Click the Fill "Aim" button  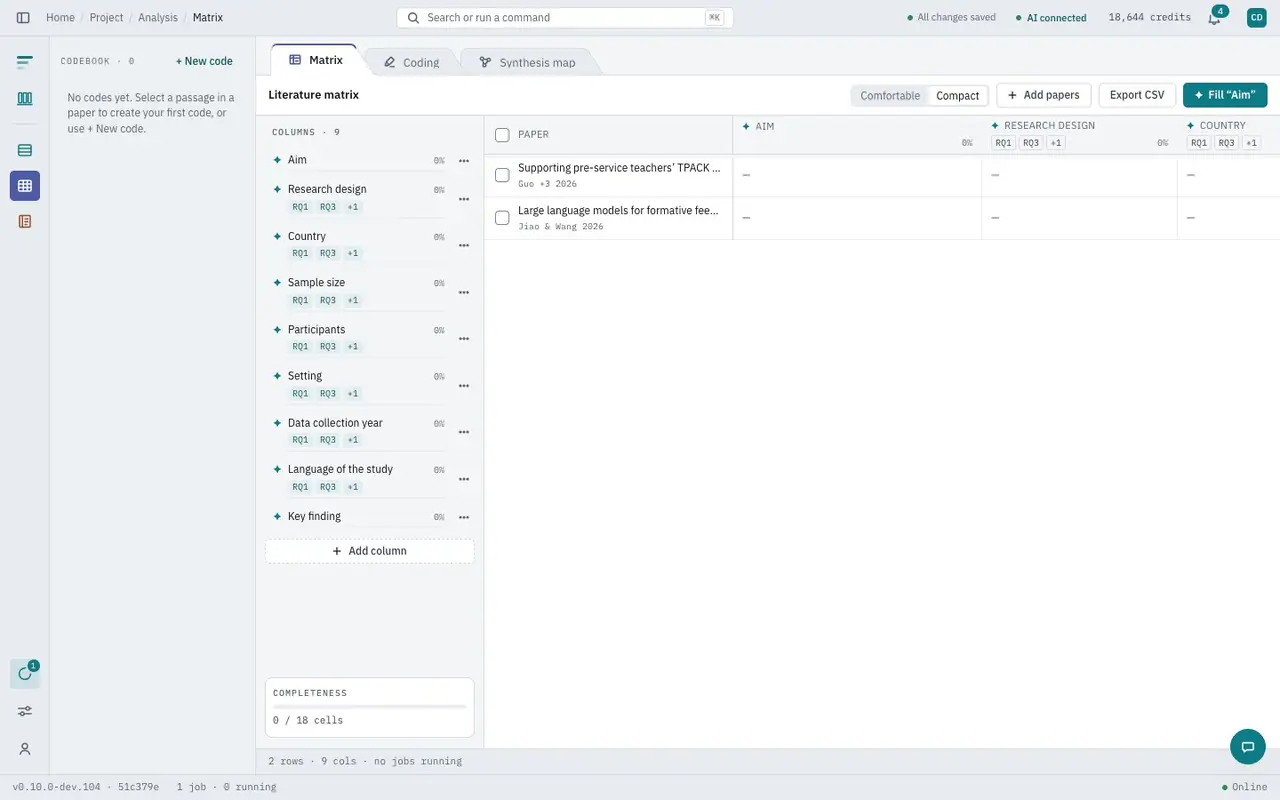point(1225,95)
